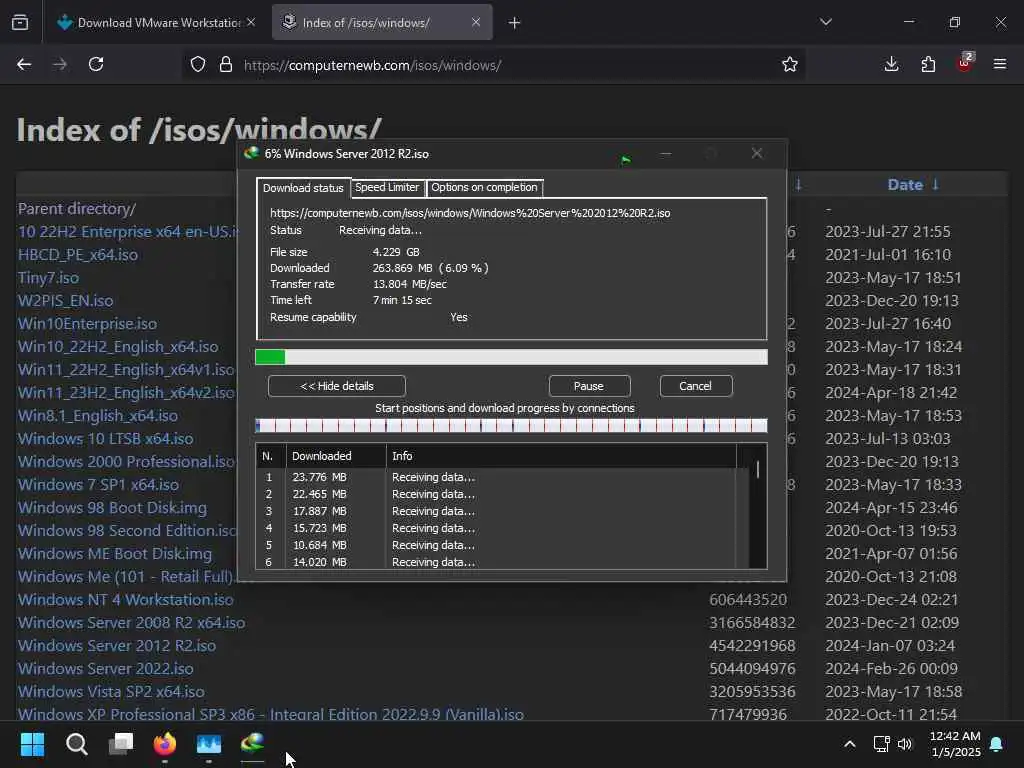The image size is (1024, 768).
Task: Open the Windows Start menu
Action: [32, 744]
